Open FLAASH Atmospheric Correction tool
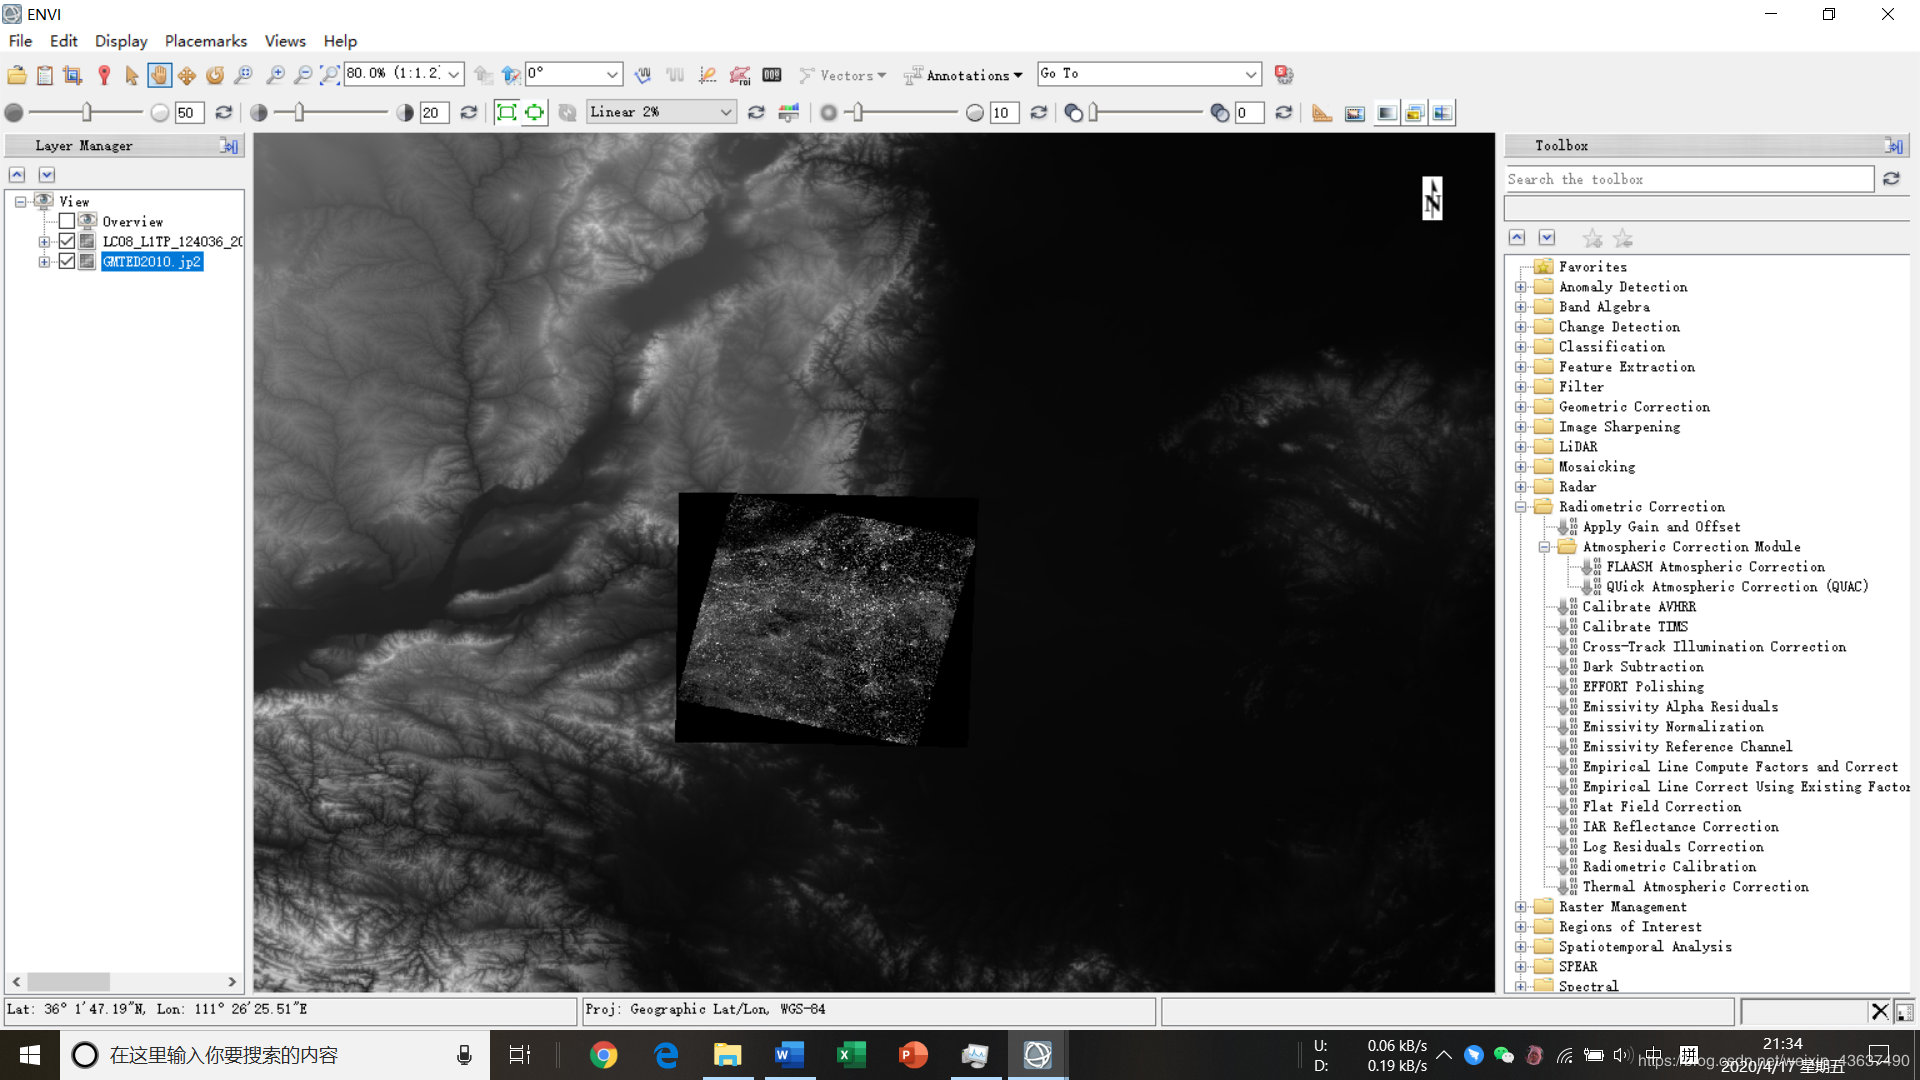The width and height of the screenshot is (1920, 1080). (1715, 567)
